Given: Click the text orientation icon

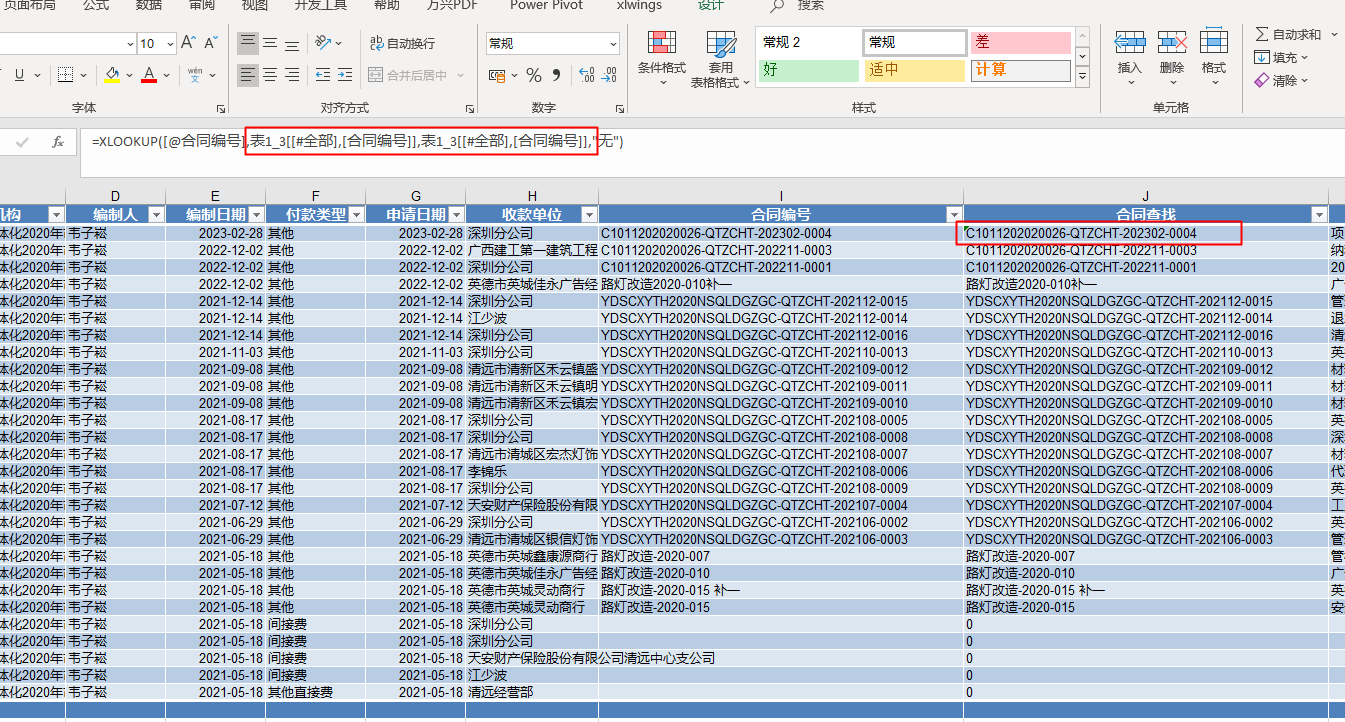Looking at the screenshot, I should 323,43.
